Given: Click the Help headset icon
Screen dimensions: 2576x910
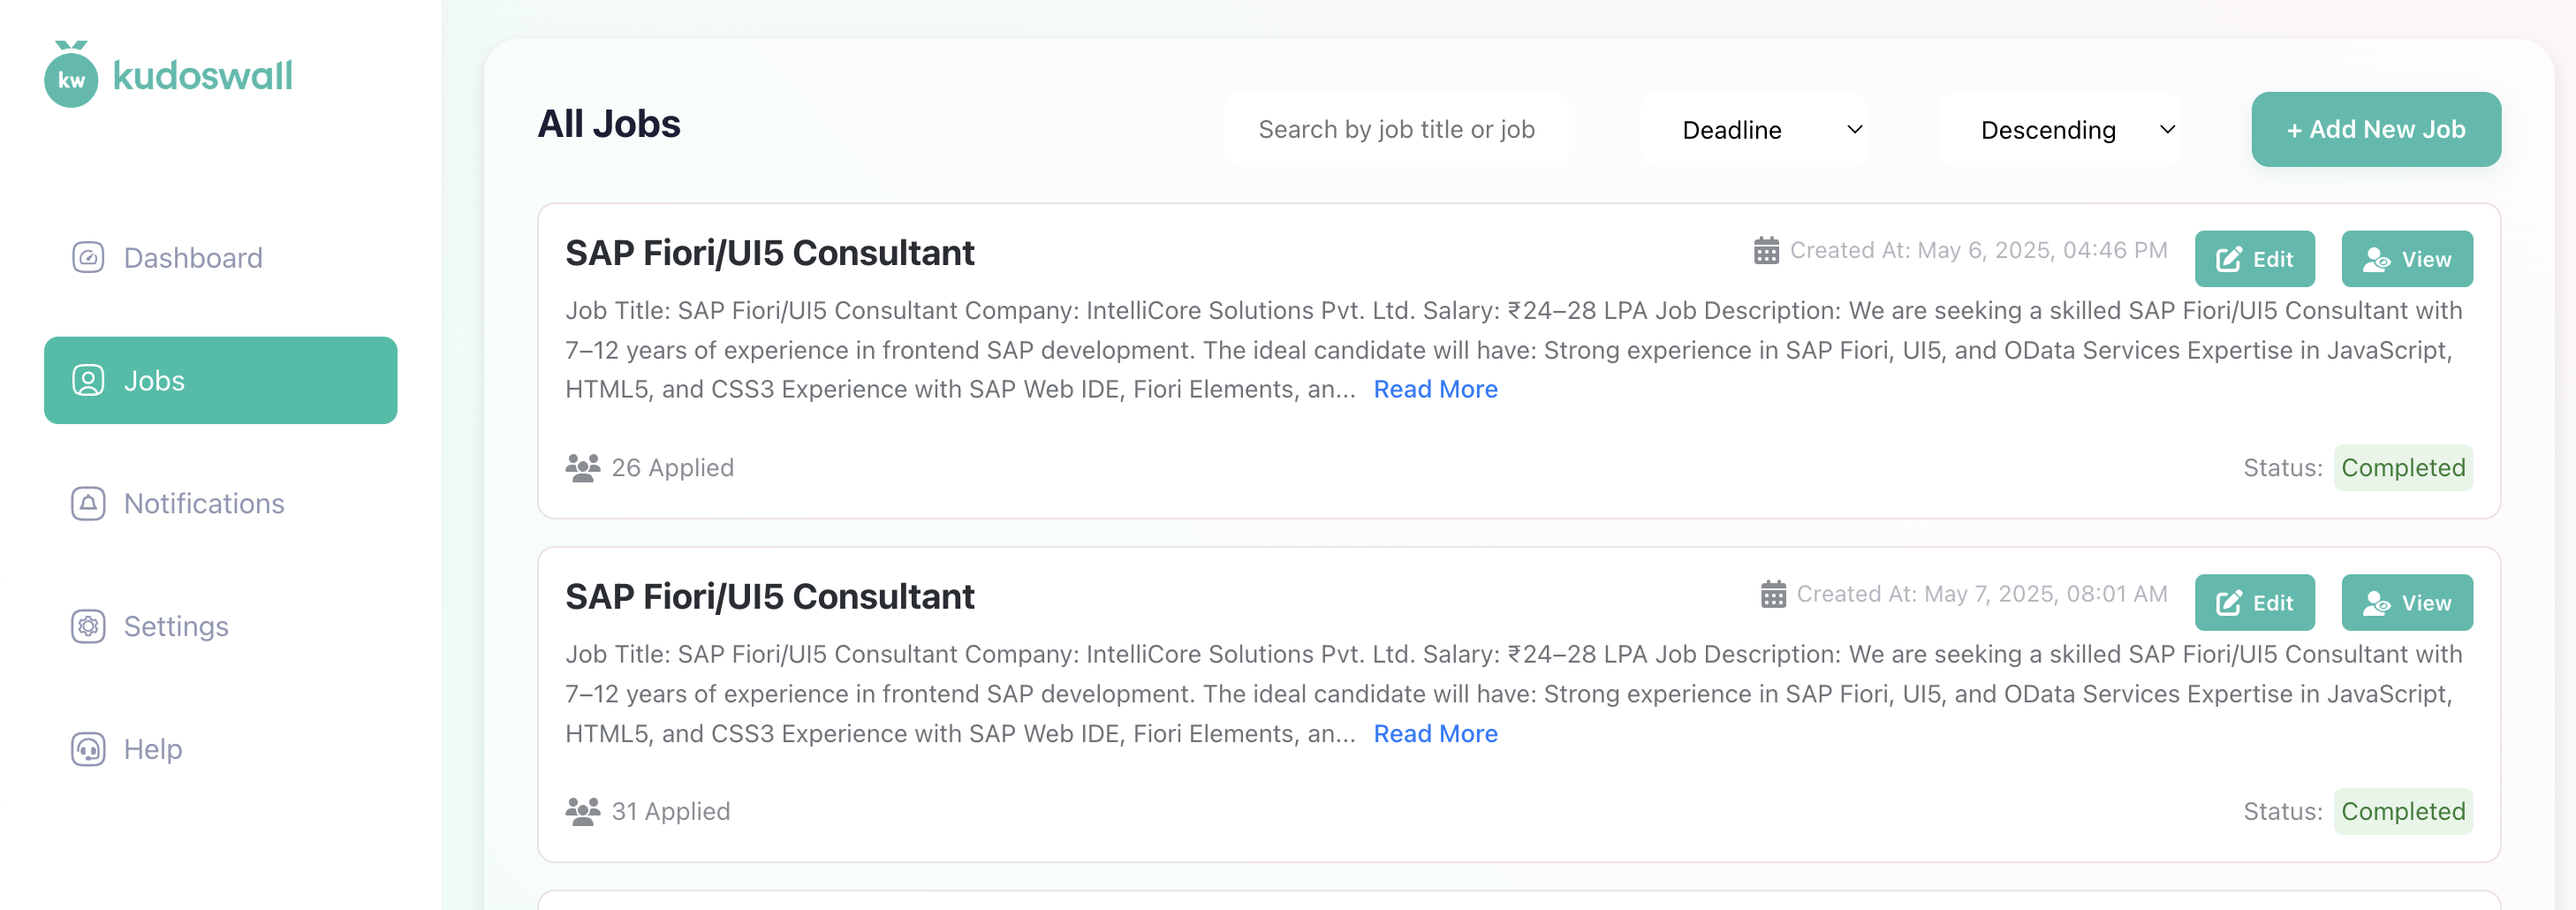Looking at the screenshot, I should 88,749.
